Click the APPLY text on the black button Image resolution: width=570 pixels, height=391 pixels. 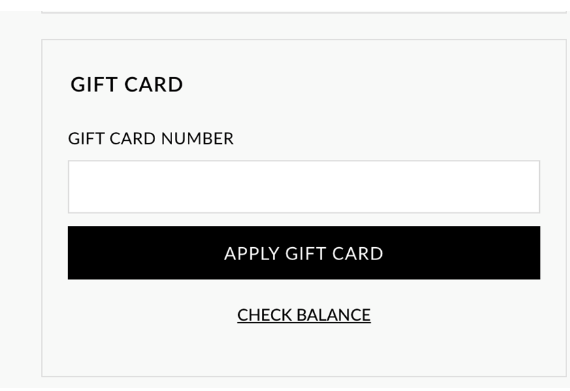click(x=252, y=254)
